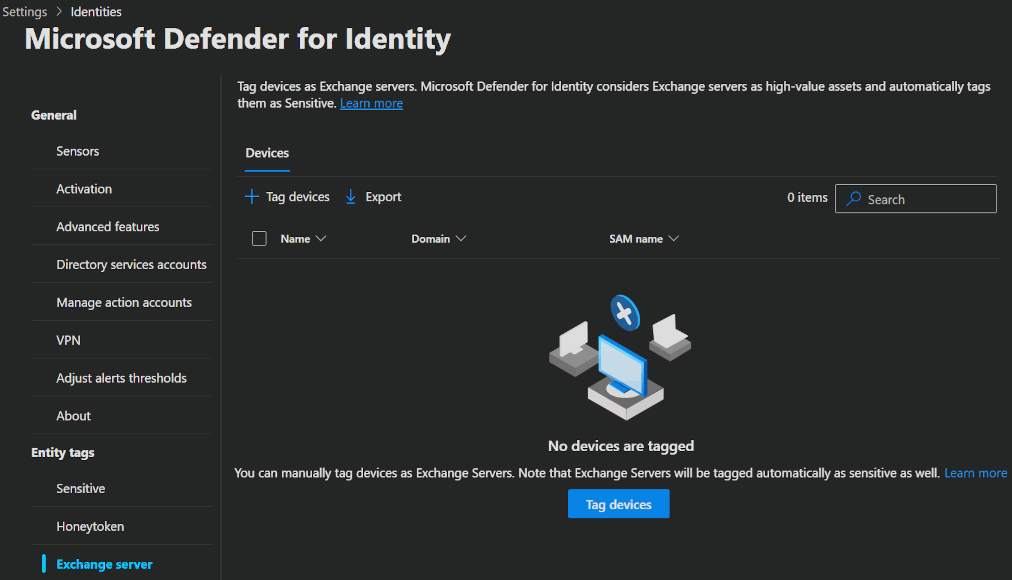
Task: Open Sensors in the General menu
Action: coord(78,151)
